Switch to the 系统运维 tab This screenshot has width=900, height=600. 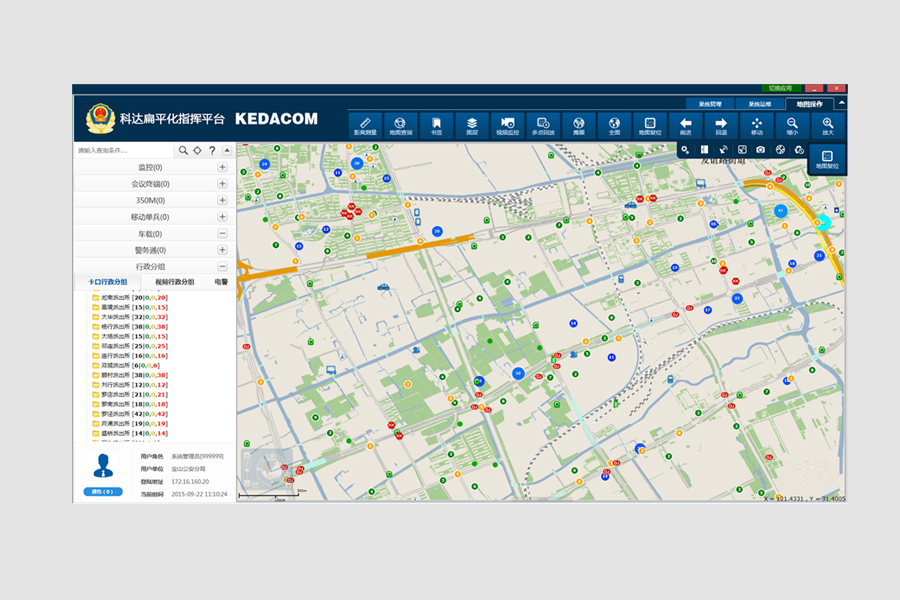[759, 104]
